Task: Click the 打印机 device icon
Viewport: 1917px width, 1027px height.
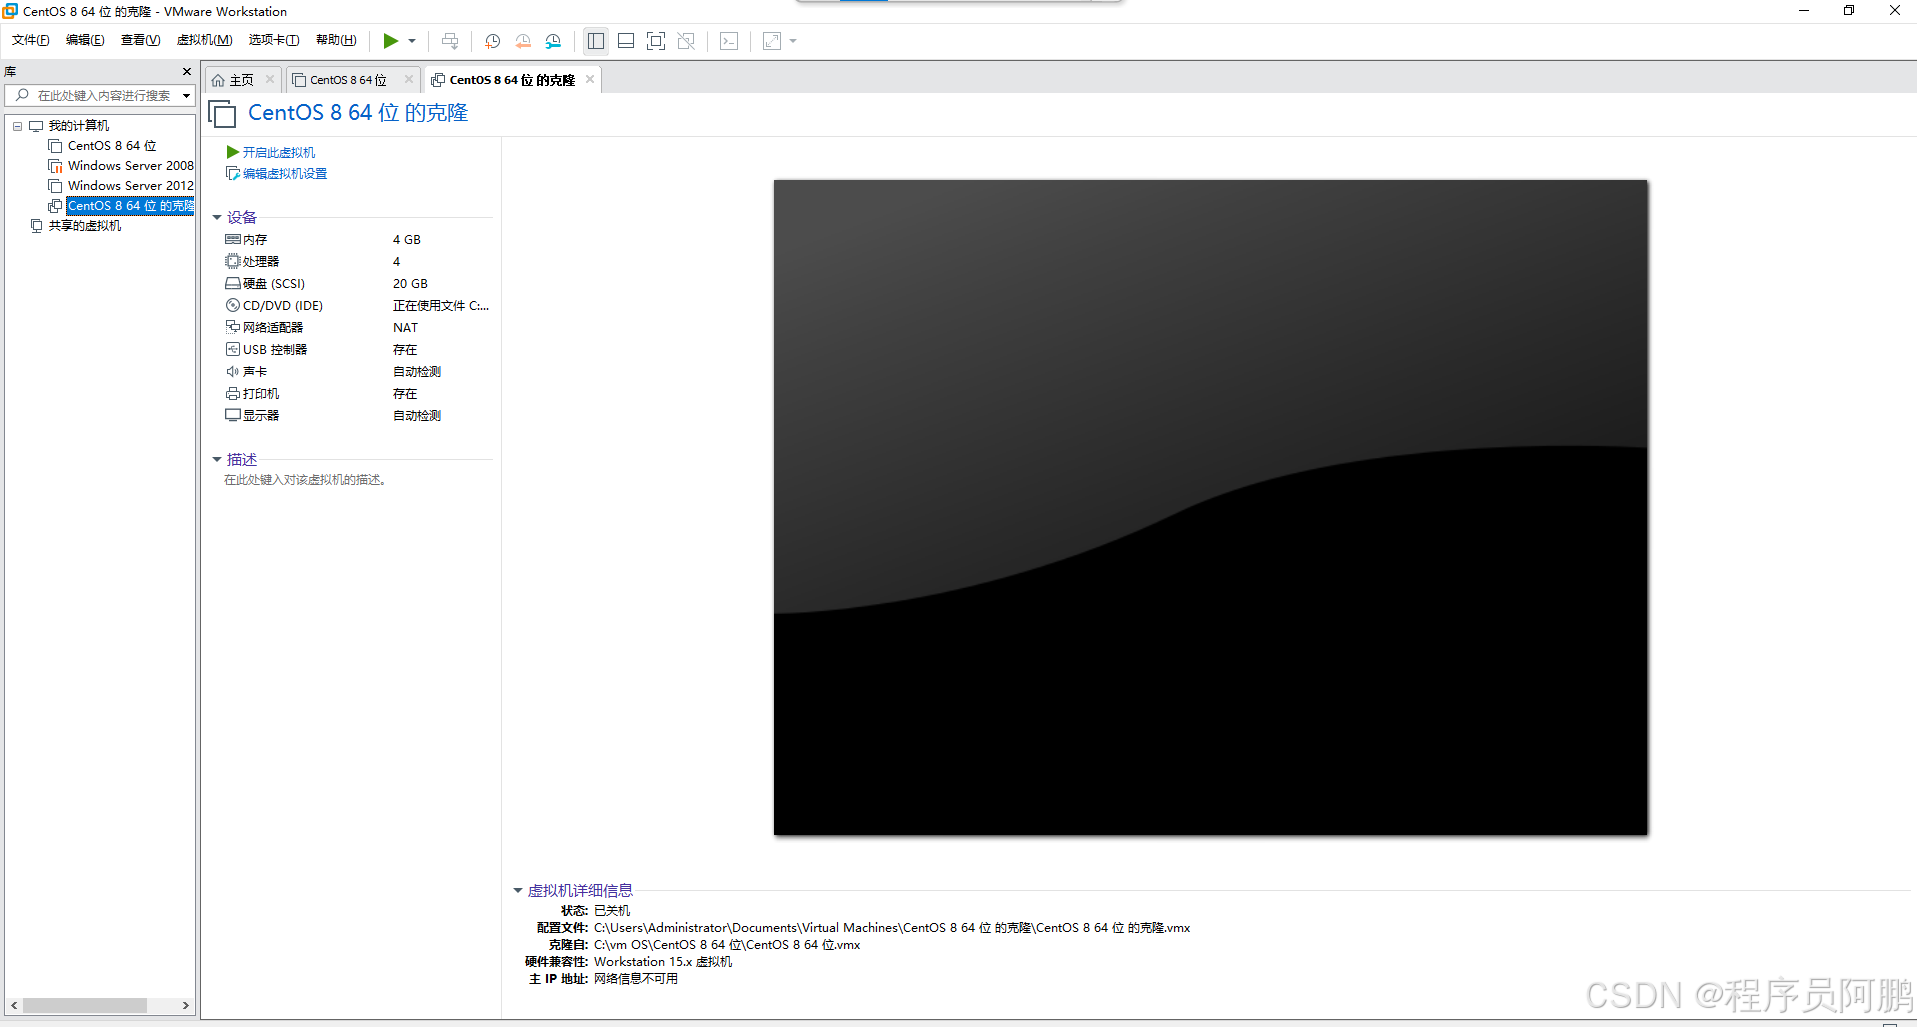Action: [232, 393]
